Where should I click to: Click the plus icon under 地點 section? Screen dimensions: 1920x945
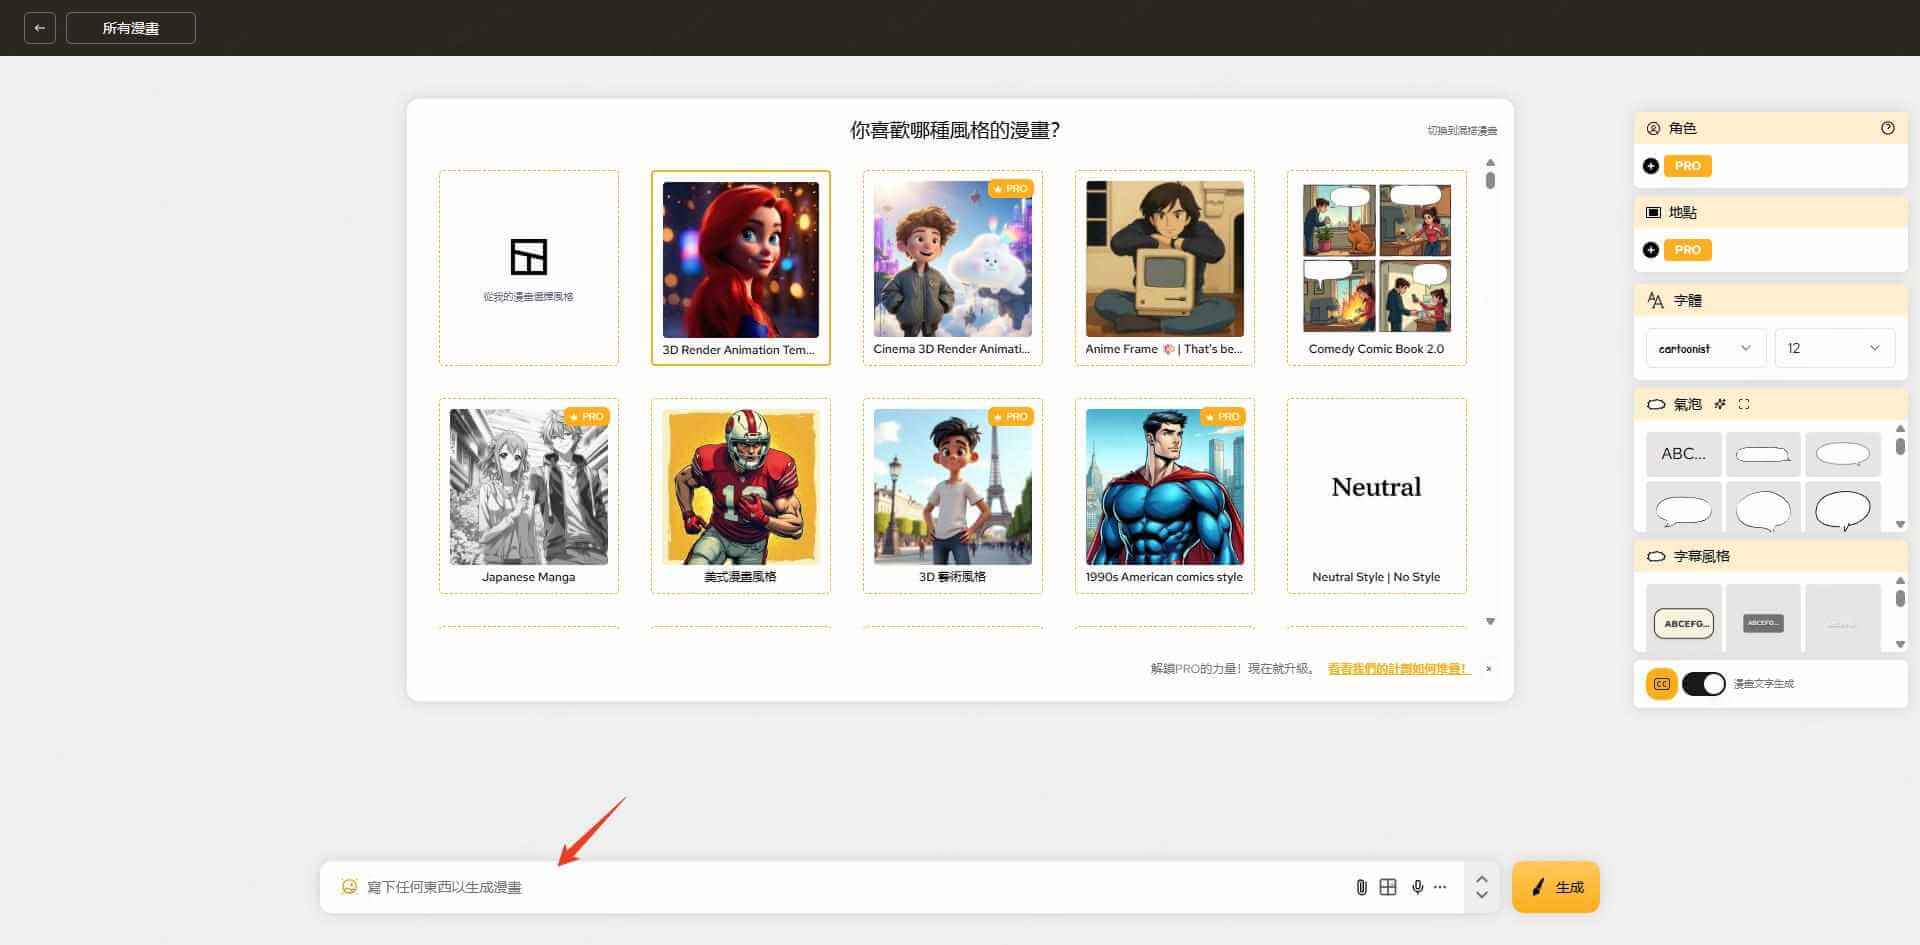[1651, 250]
